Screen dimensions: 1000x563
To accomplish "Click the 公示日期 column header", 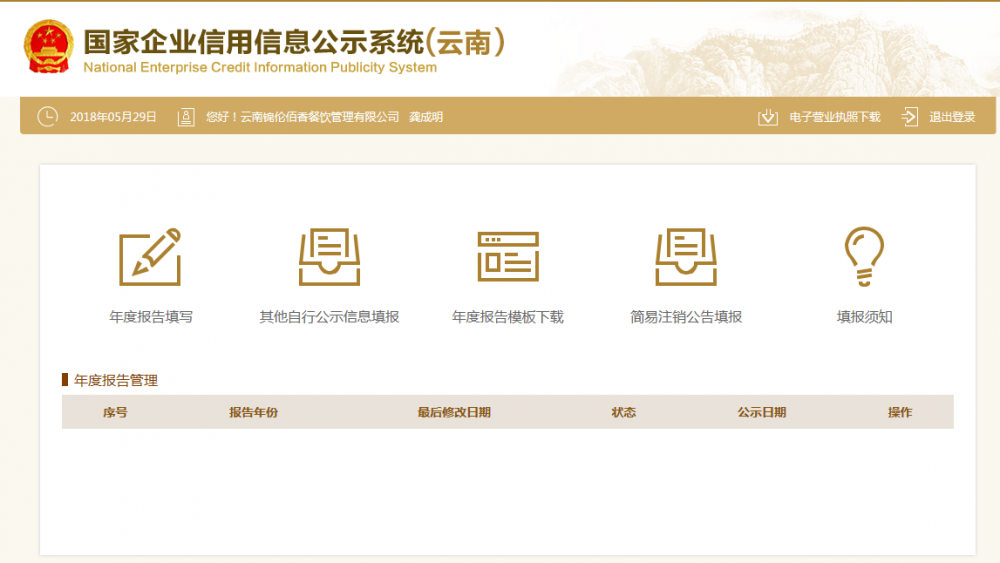I will tap(761, 413).
